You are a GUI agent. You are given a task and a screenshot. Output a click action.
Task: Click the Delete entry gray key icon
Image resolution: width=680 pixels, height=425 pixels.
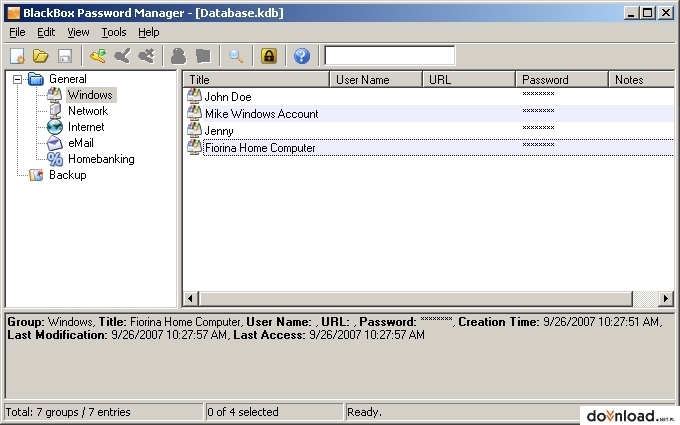click(146, 56)
